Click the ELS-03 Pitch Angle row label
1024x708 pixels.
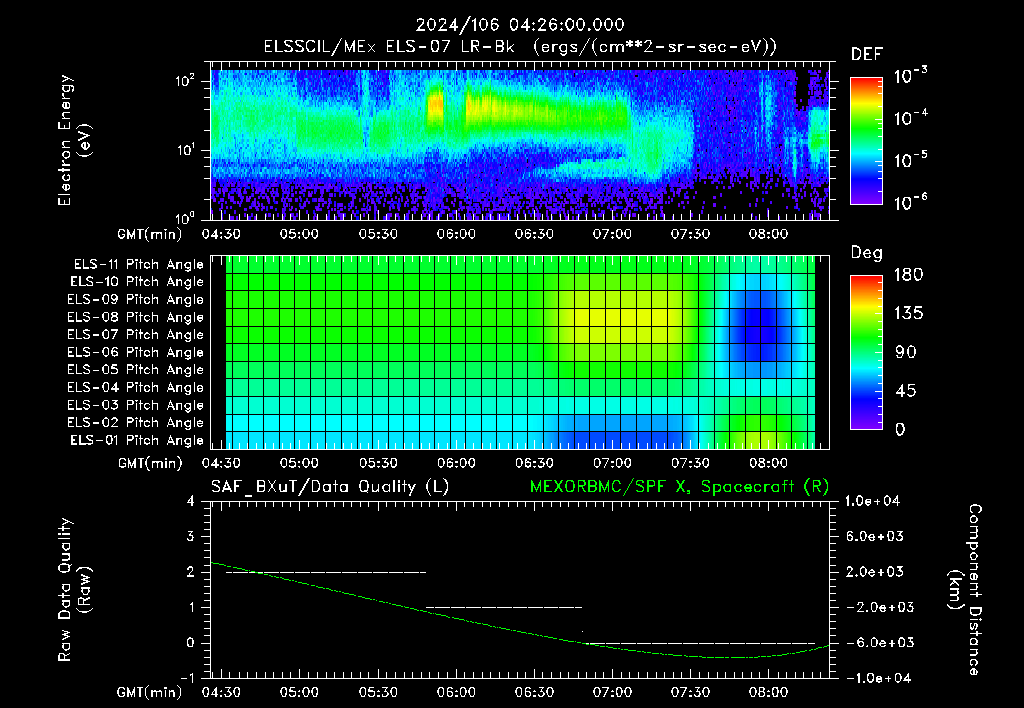point(136,406)
